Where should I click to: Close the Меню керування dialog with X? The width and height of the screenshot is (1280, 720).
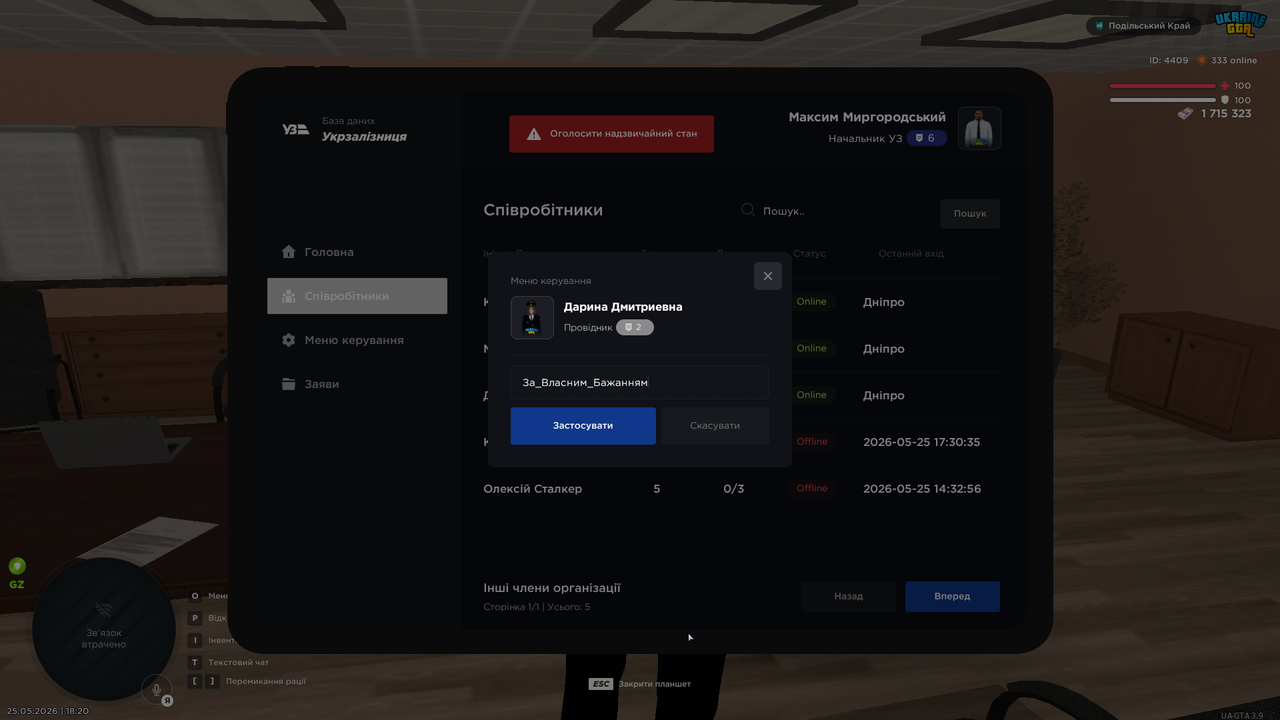point(768,276)
